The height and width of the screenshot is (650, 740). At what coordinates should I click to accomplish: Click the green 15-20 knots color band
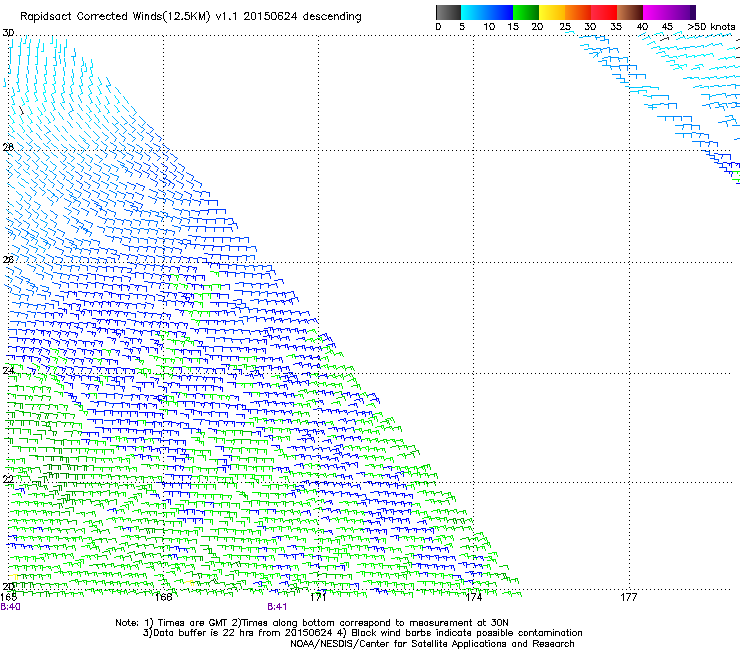526,12
